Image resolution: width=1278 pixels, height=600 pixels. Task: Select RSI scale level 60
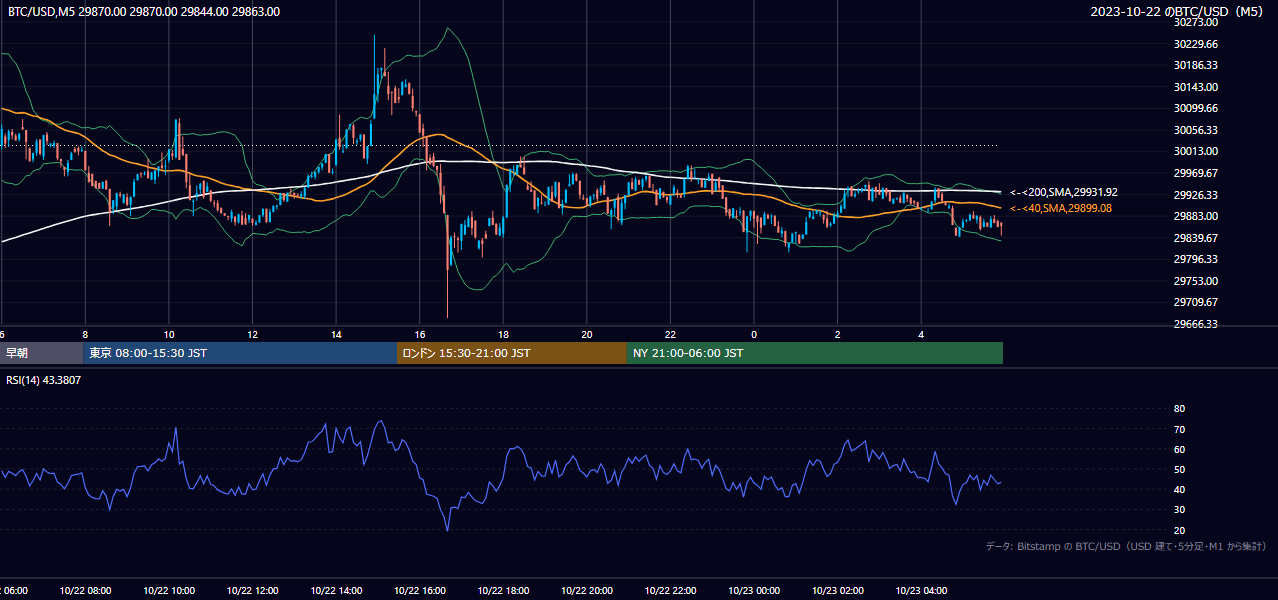(x=1179, y=449)
